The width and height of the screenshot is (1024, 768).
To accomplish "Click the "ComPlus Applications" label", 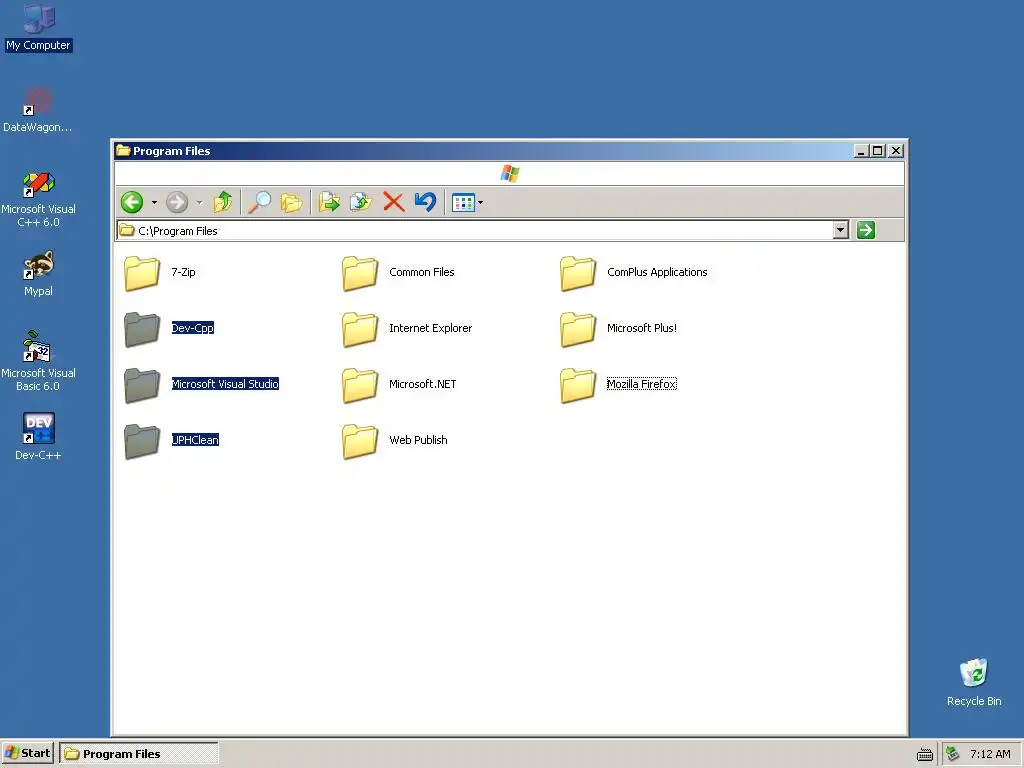I will click(657, 272).
